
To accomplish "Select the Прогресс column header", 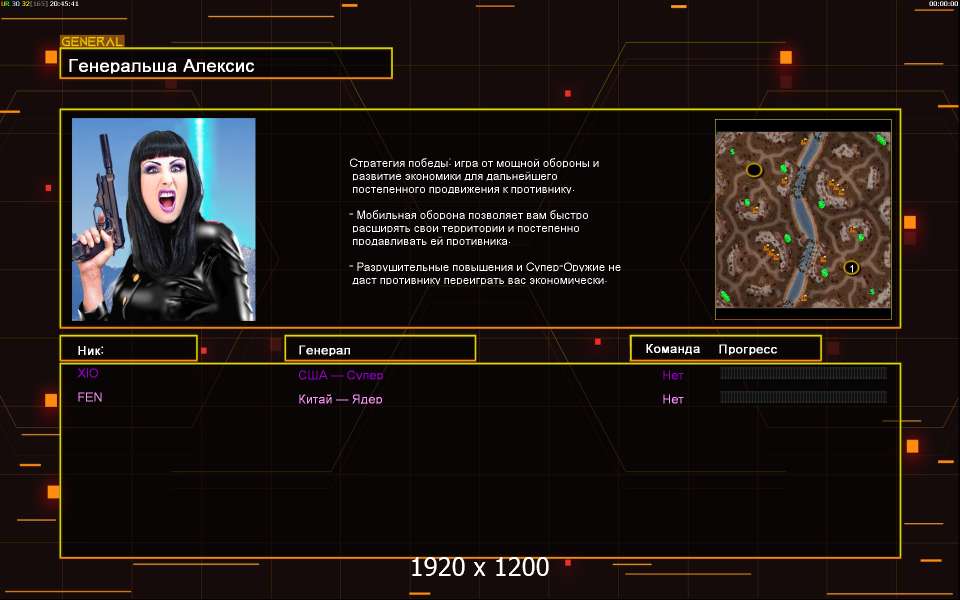I will 747,349.
